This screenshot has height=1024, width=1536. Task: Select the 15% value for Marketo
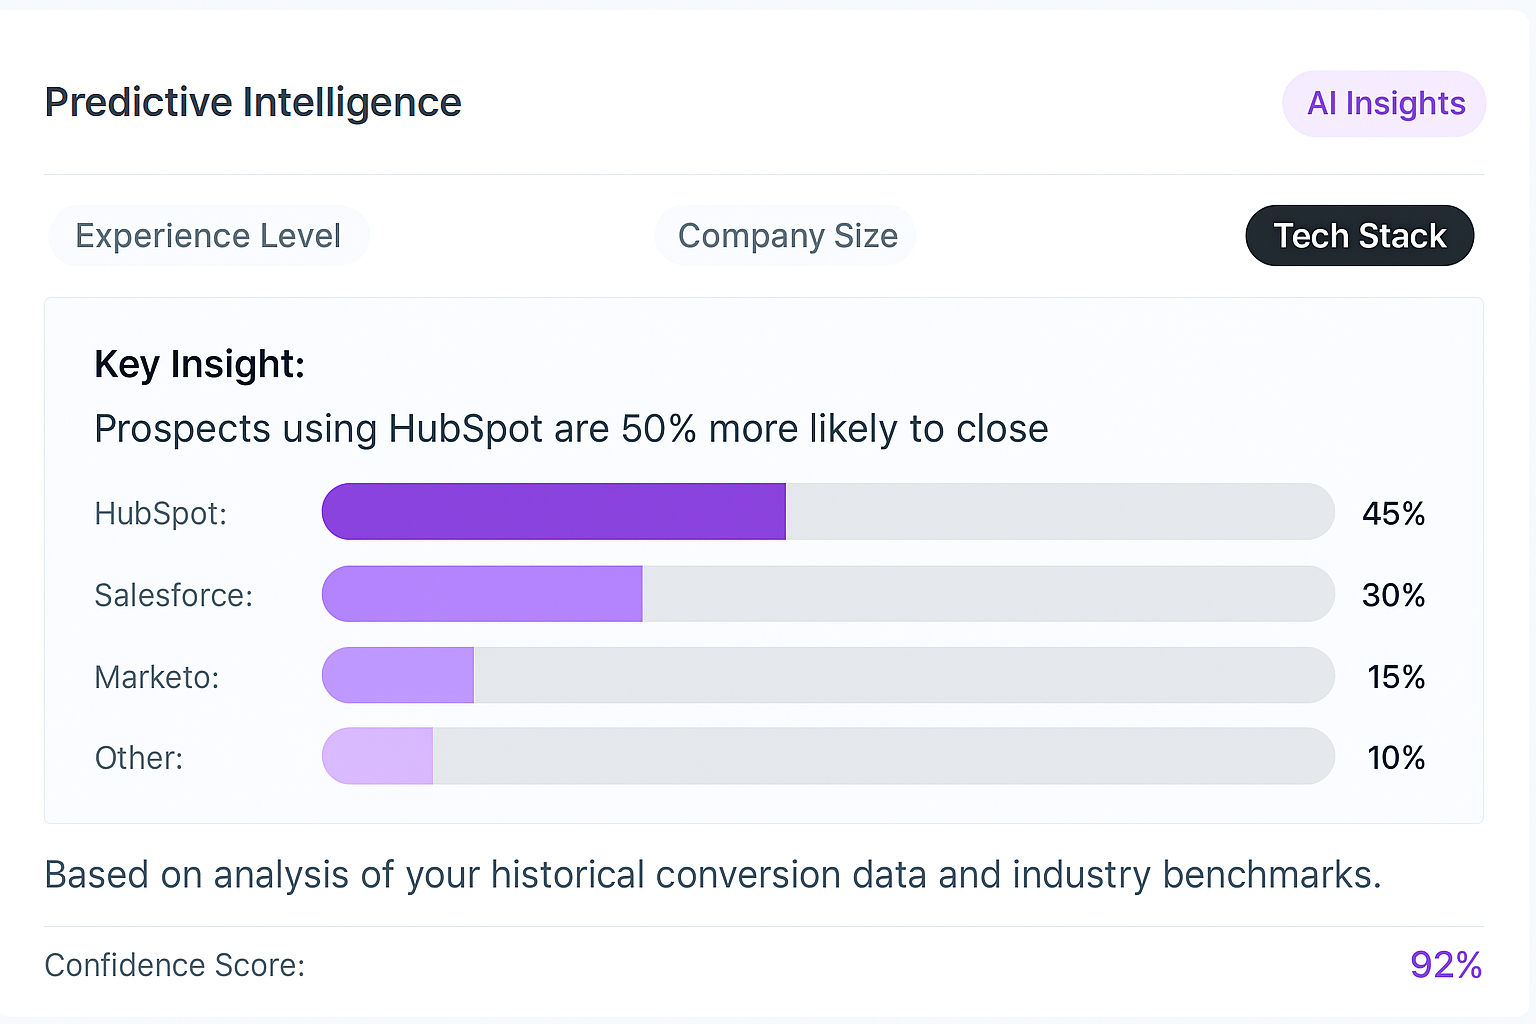click(x=1396, y=677)
